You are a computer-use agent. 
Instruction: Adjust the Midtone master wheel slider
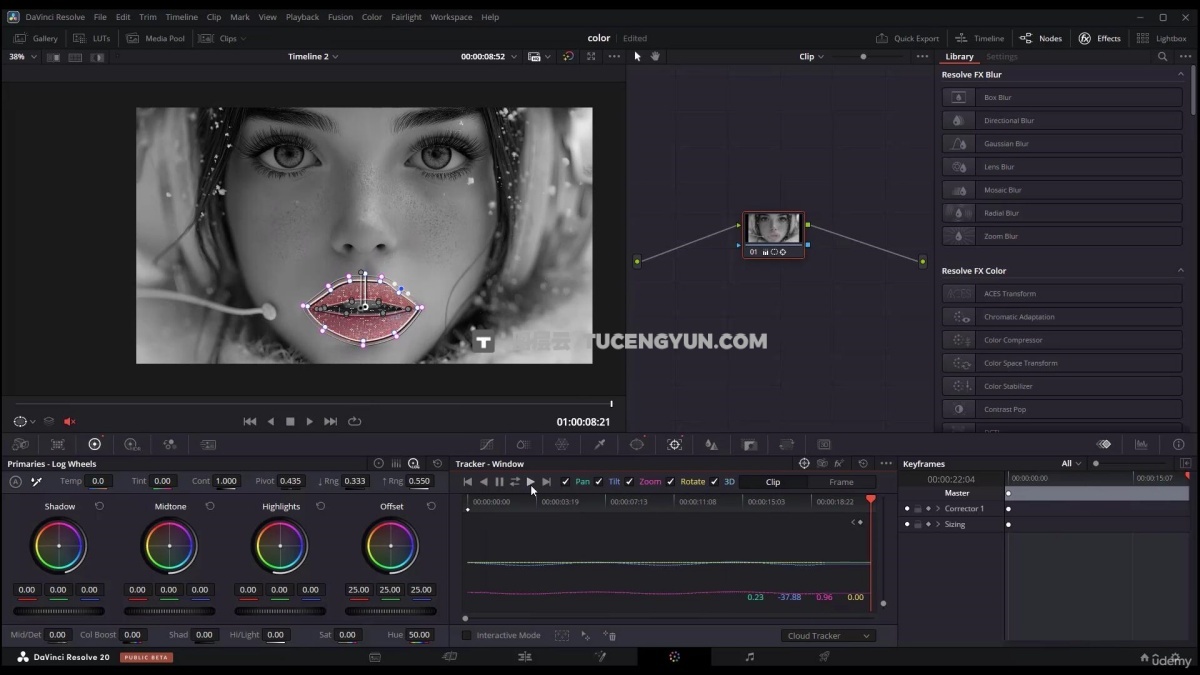169,611
